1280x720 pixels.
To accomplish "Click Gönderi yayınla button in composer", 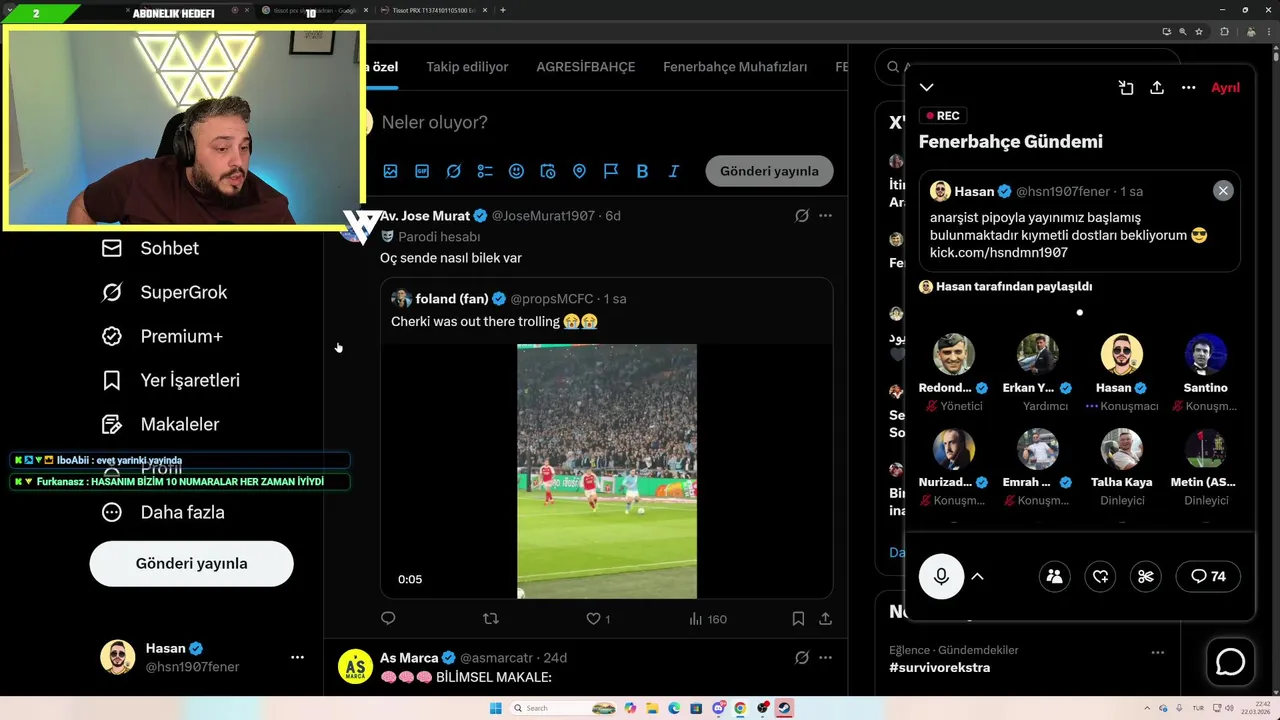I will pos(769,171).
